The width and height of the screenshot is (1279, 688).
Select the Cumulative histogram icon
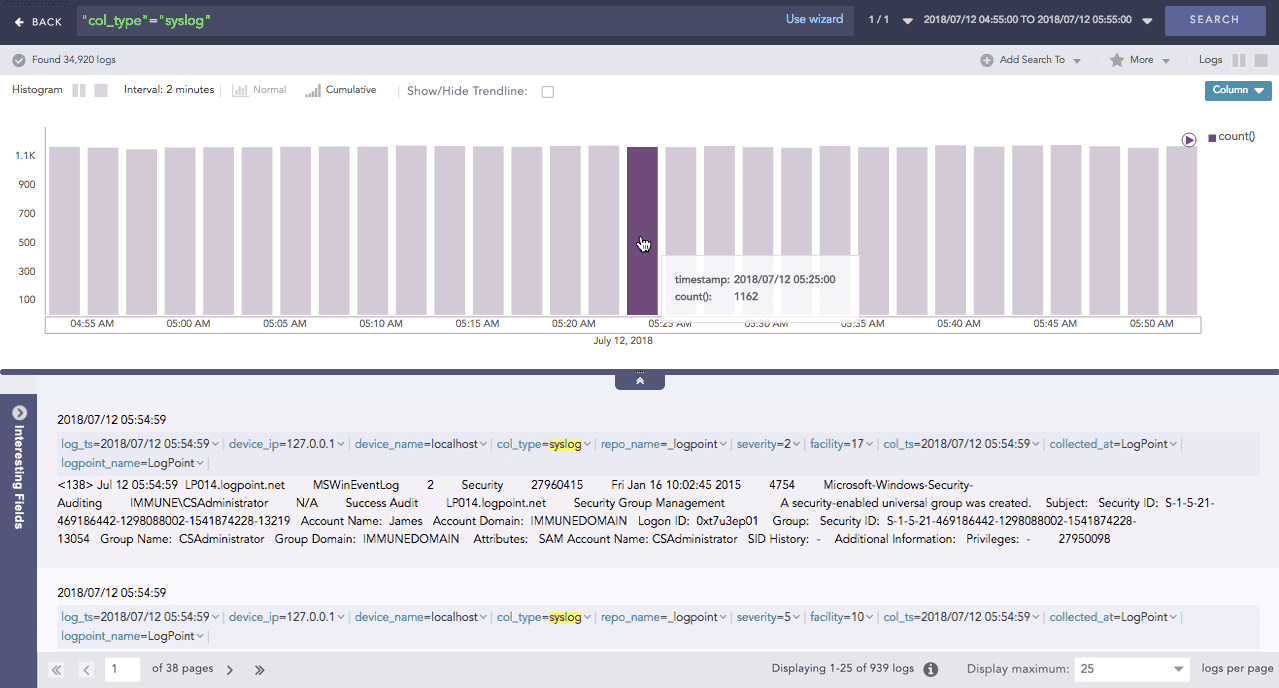click(312, 89)
